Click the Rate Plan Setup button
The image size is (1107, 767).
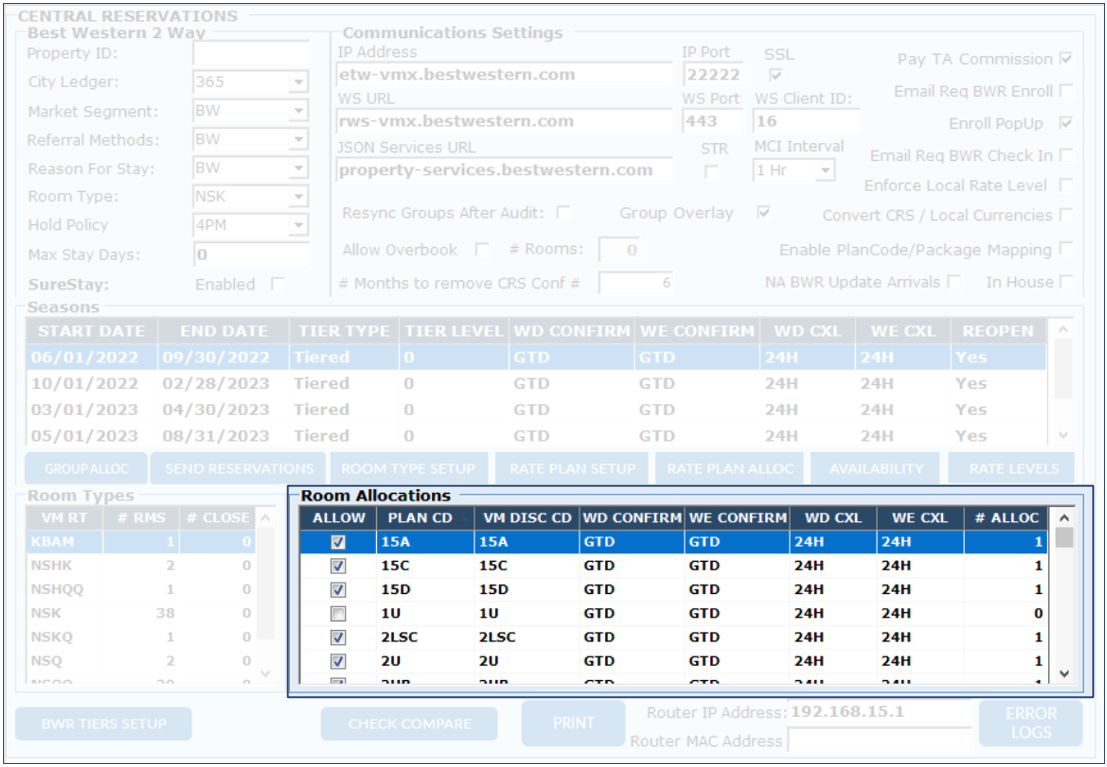click(572, 468)
